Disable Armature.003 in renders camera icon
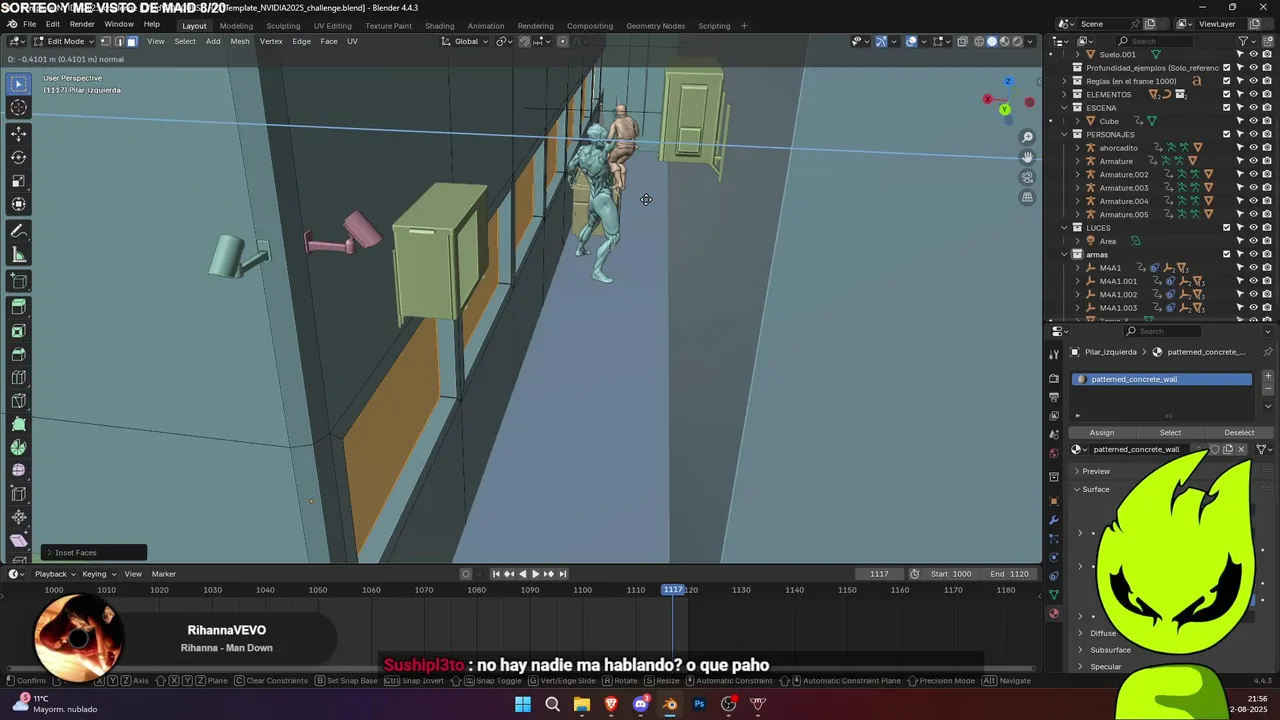 (1267, 187)
